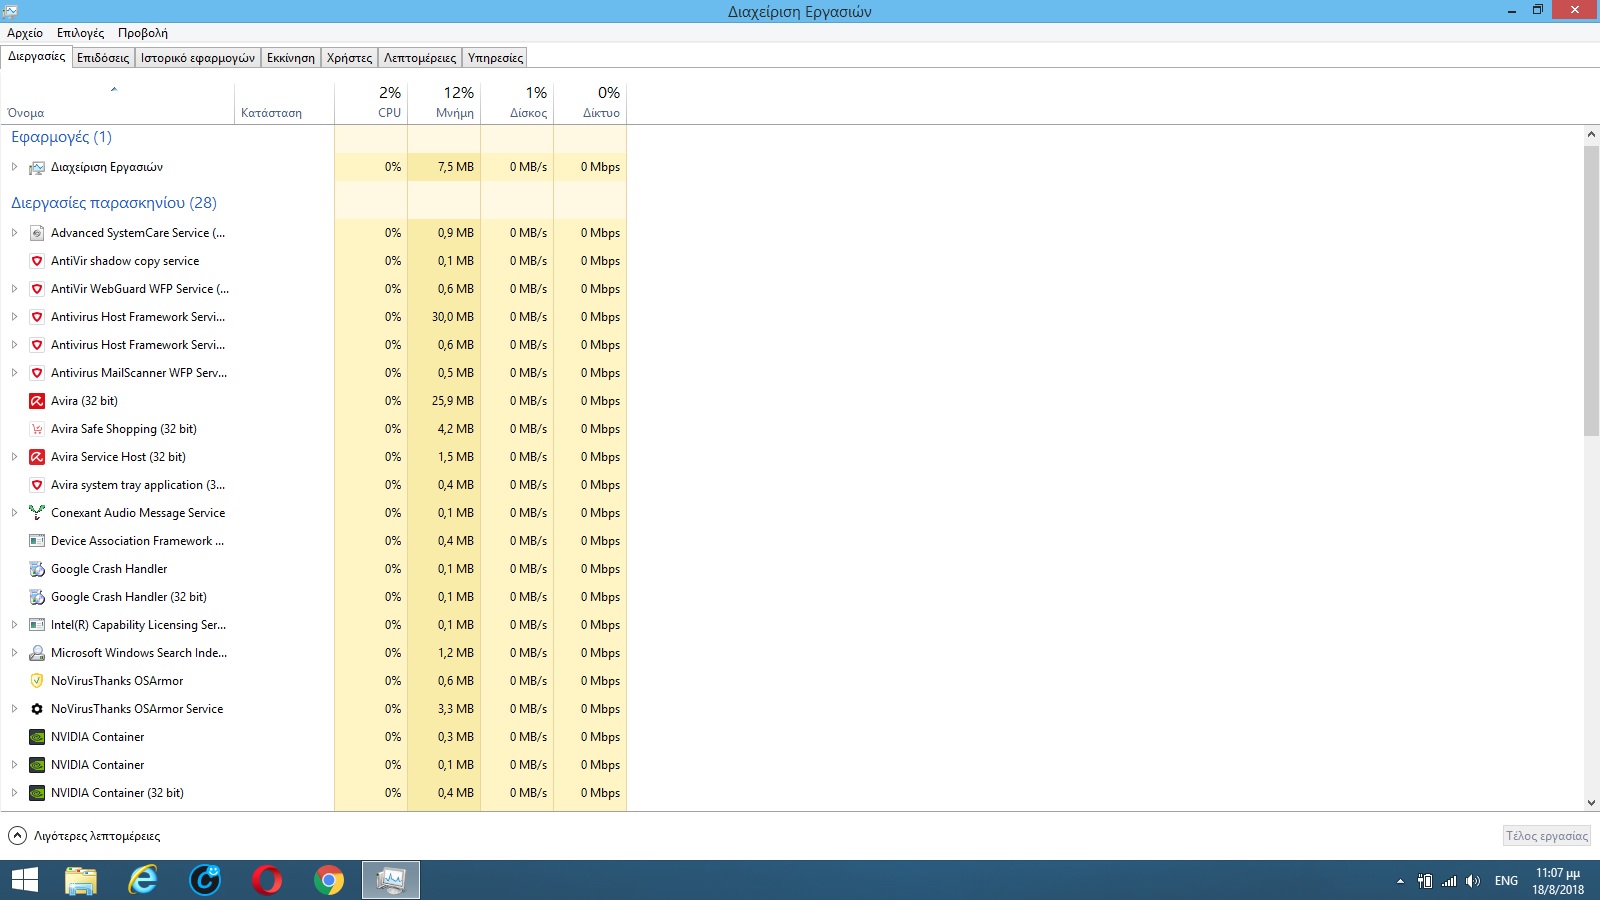Select the 'Εφαρμογές (1)' group header

tap(62, 137)
